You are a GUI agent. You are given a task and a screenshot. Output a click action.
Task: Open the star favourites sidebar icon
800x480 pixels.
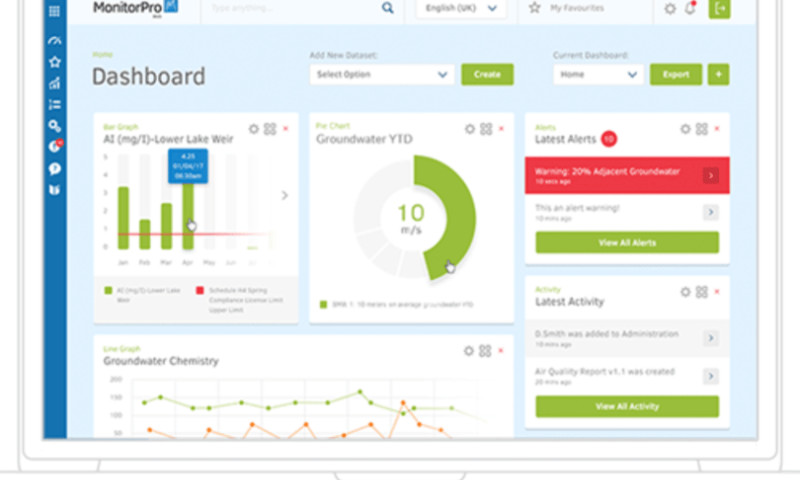(55, 62)
